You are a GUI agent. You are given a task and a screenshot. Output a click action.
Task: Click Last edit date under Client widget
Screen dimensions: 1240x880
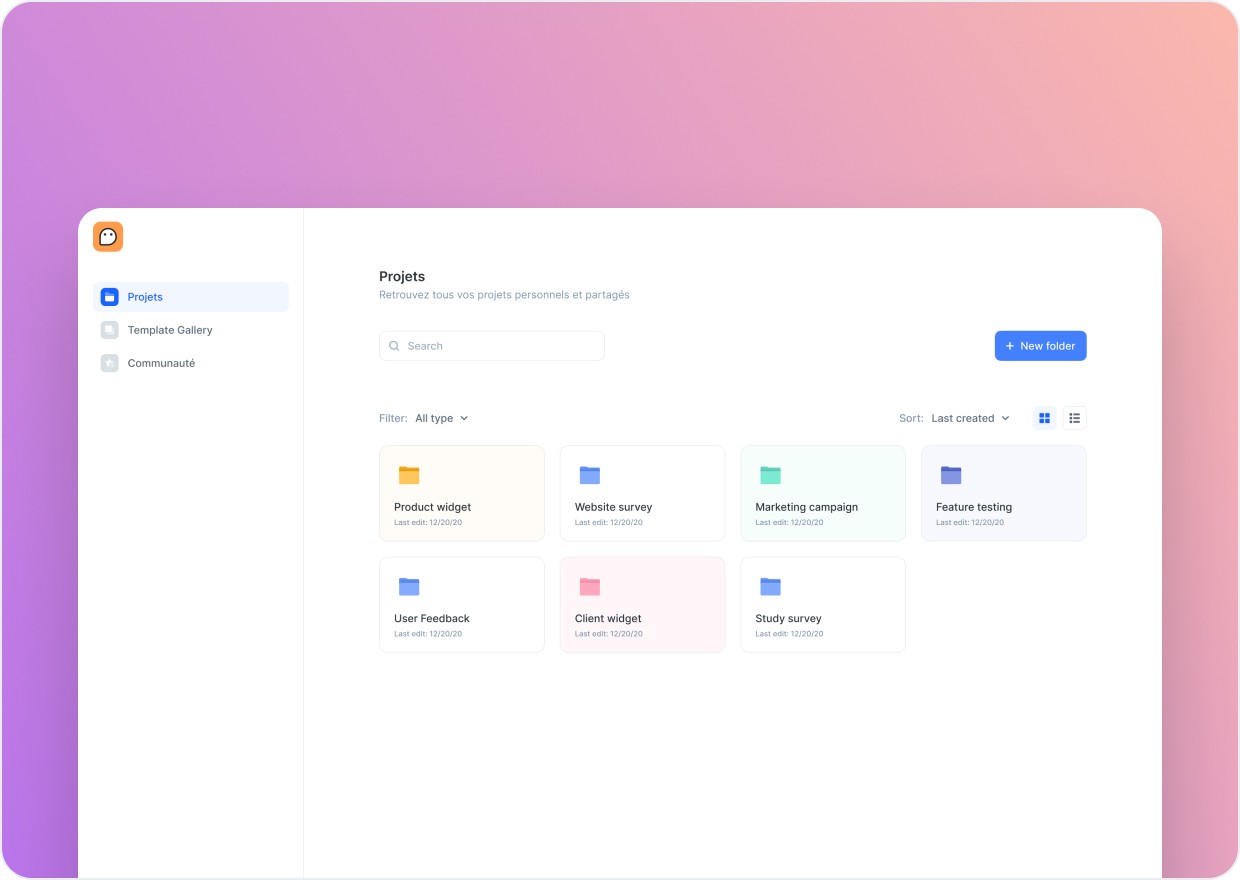[x=609, y=634]
